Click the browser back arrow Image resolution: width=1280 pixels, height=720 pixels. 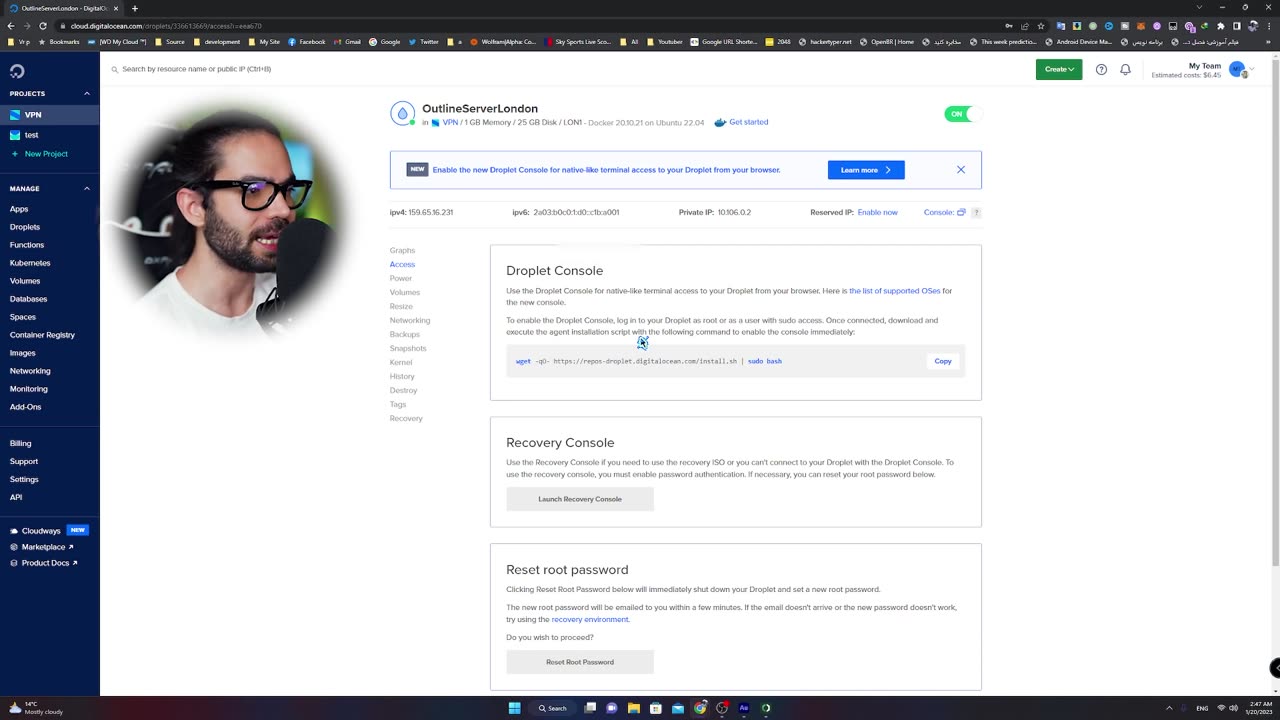(x=10, y=26)
